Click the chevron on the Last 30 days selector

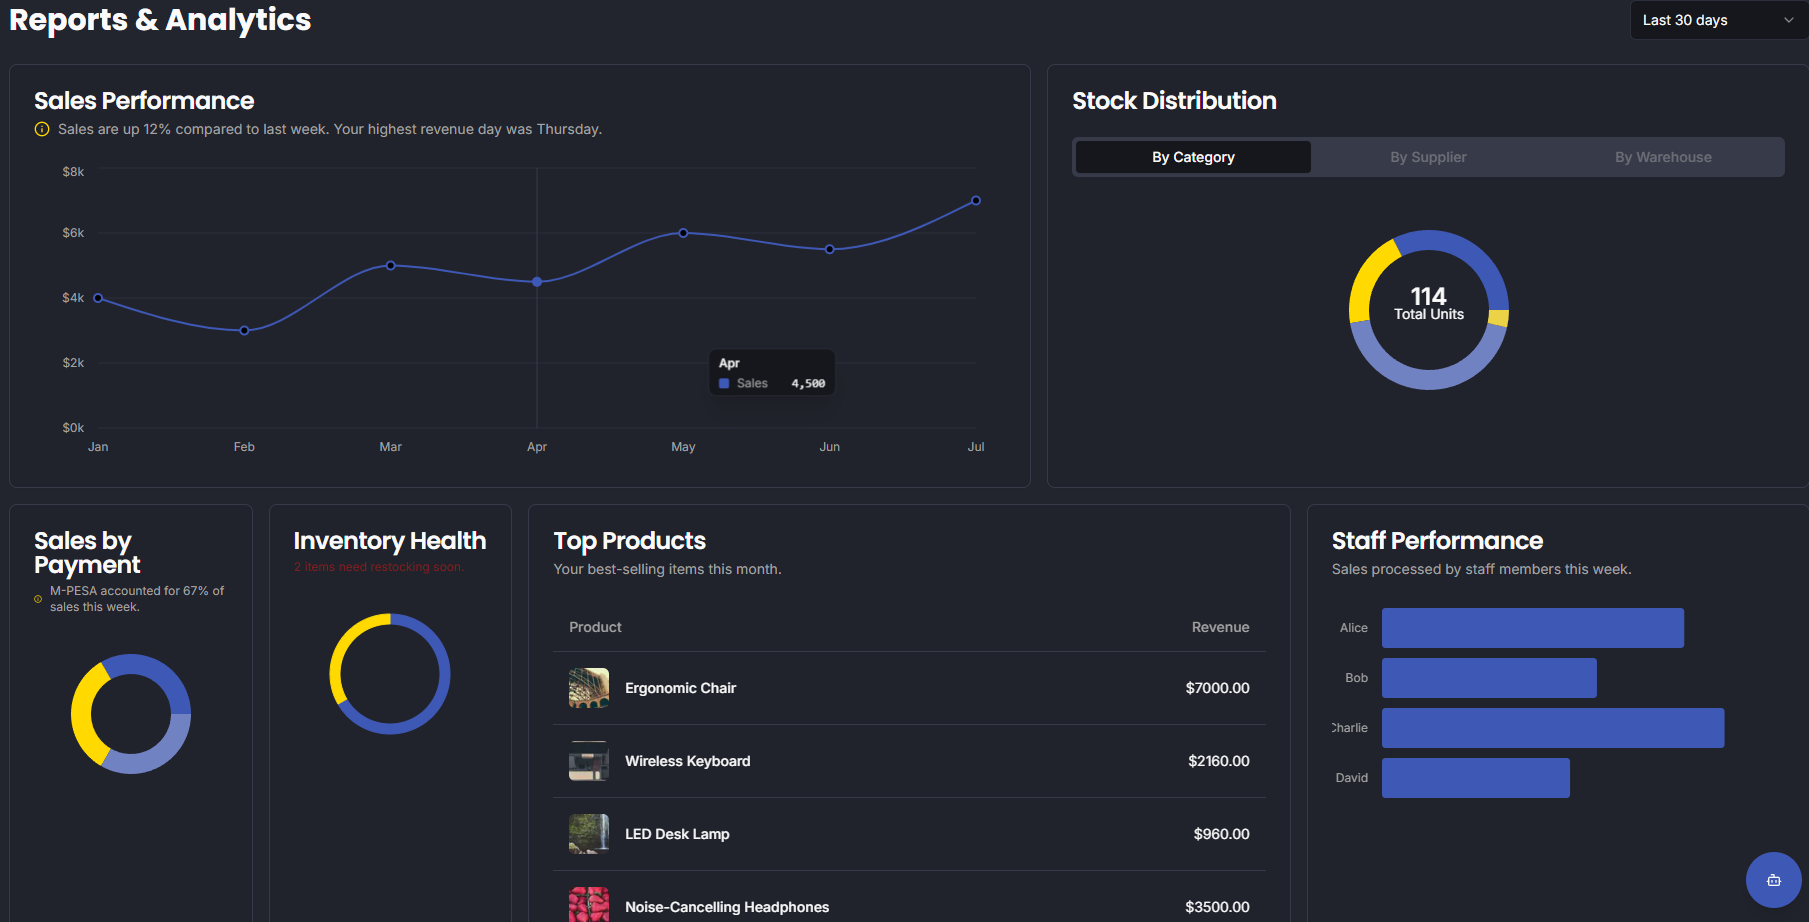pos(1789,20)
